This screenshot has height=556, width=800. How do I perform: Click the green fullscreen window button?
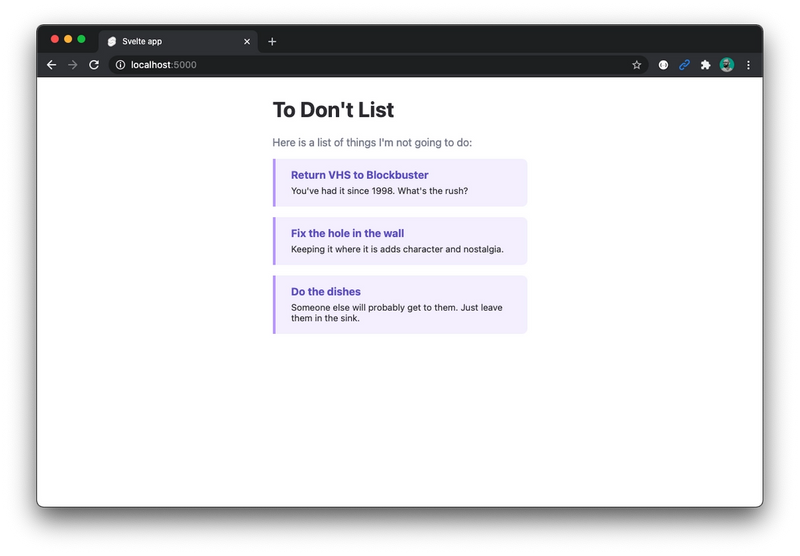[81, 39]
